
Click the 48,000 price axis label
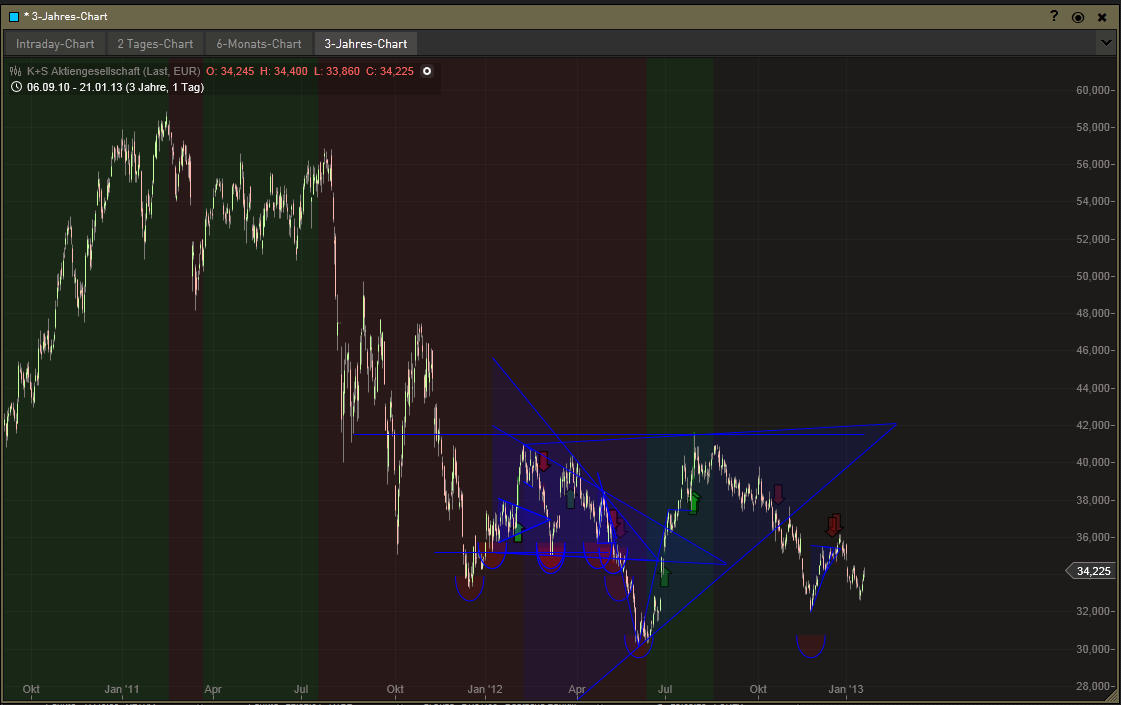(x=1093, y=313)
